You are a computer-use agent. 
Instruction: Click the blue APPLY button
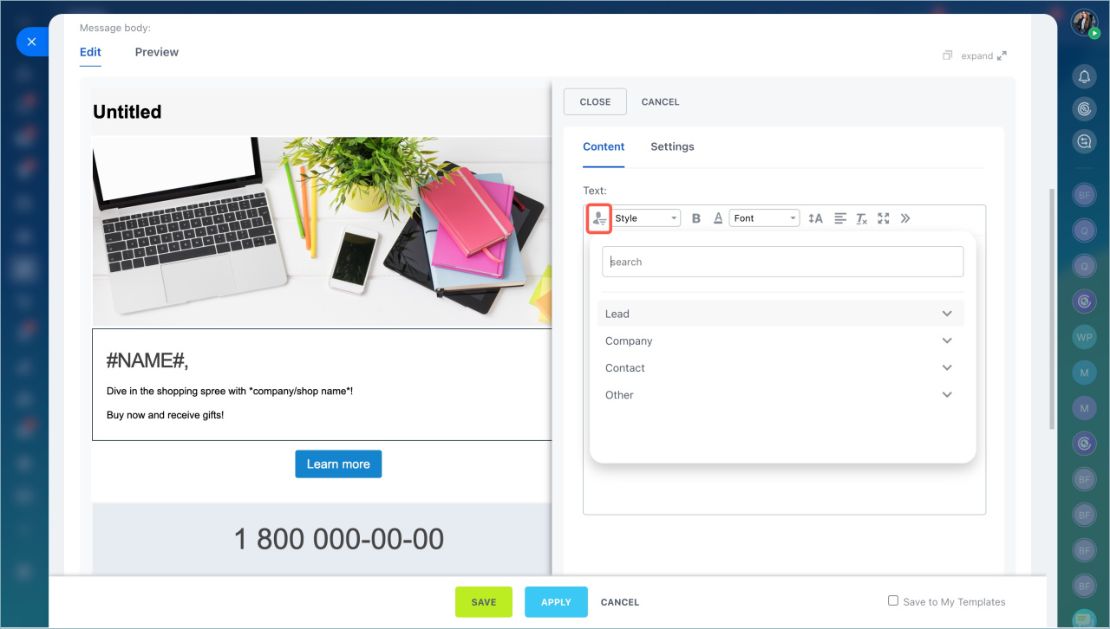(x=556, y=602)
